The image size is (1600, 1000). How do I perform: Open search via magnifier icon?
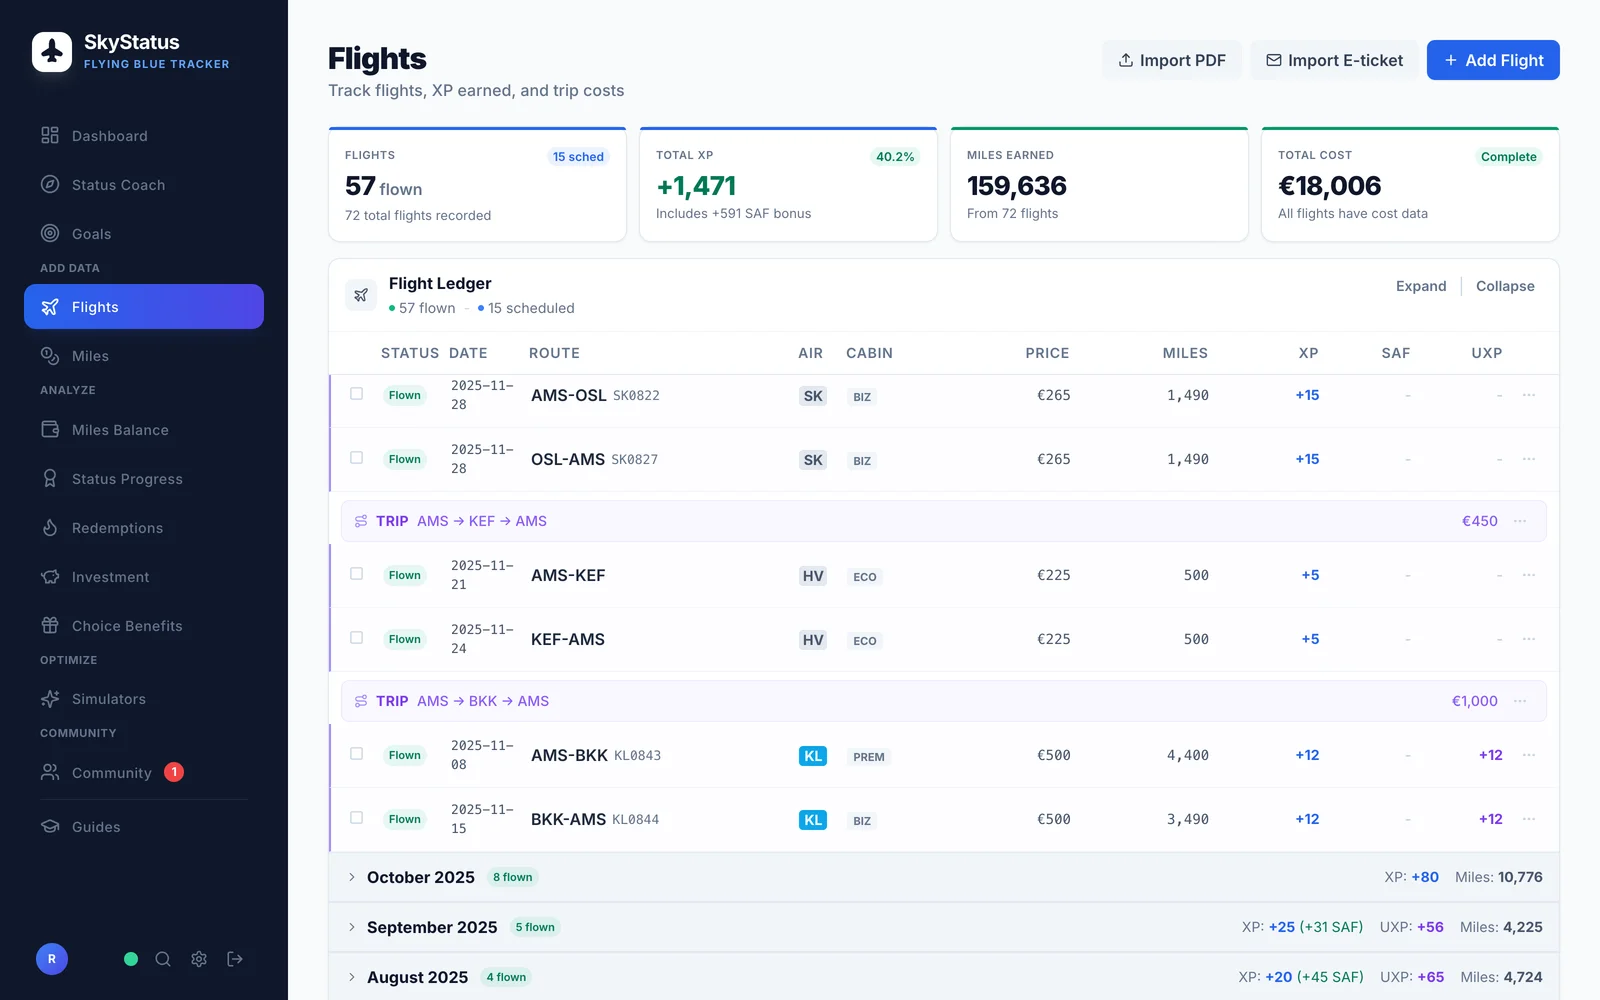(163, 959)
